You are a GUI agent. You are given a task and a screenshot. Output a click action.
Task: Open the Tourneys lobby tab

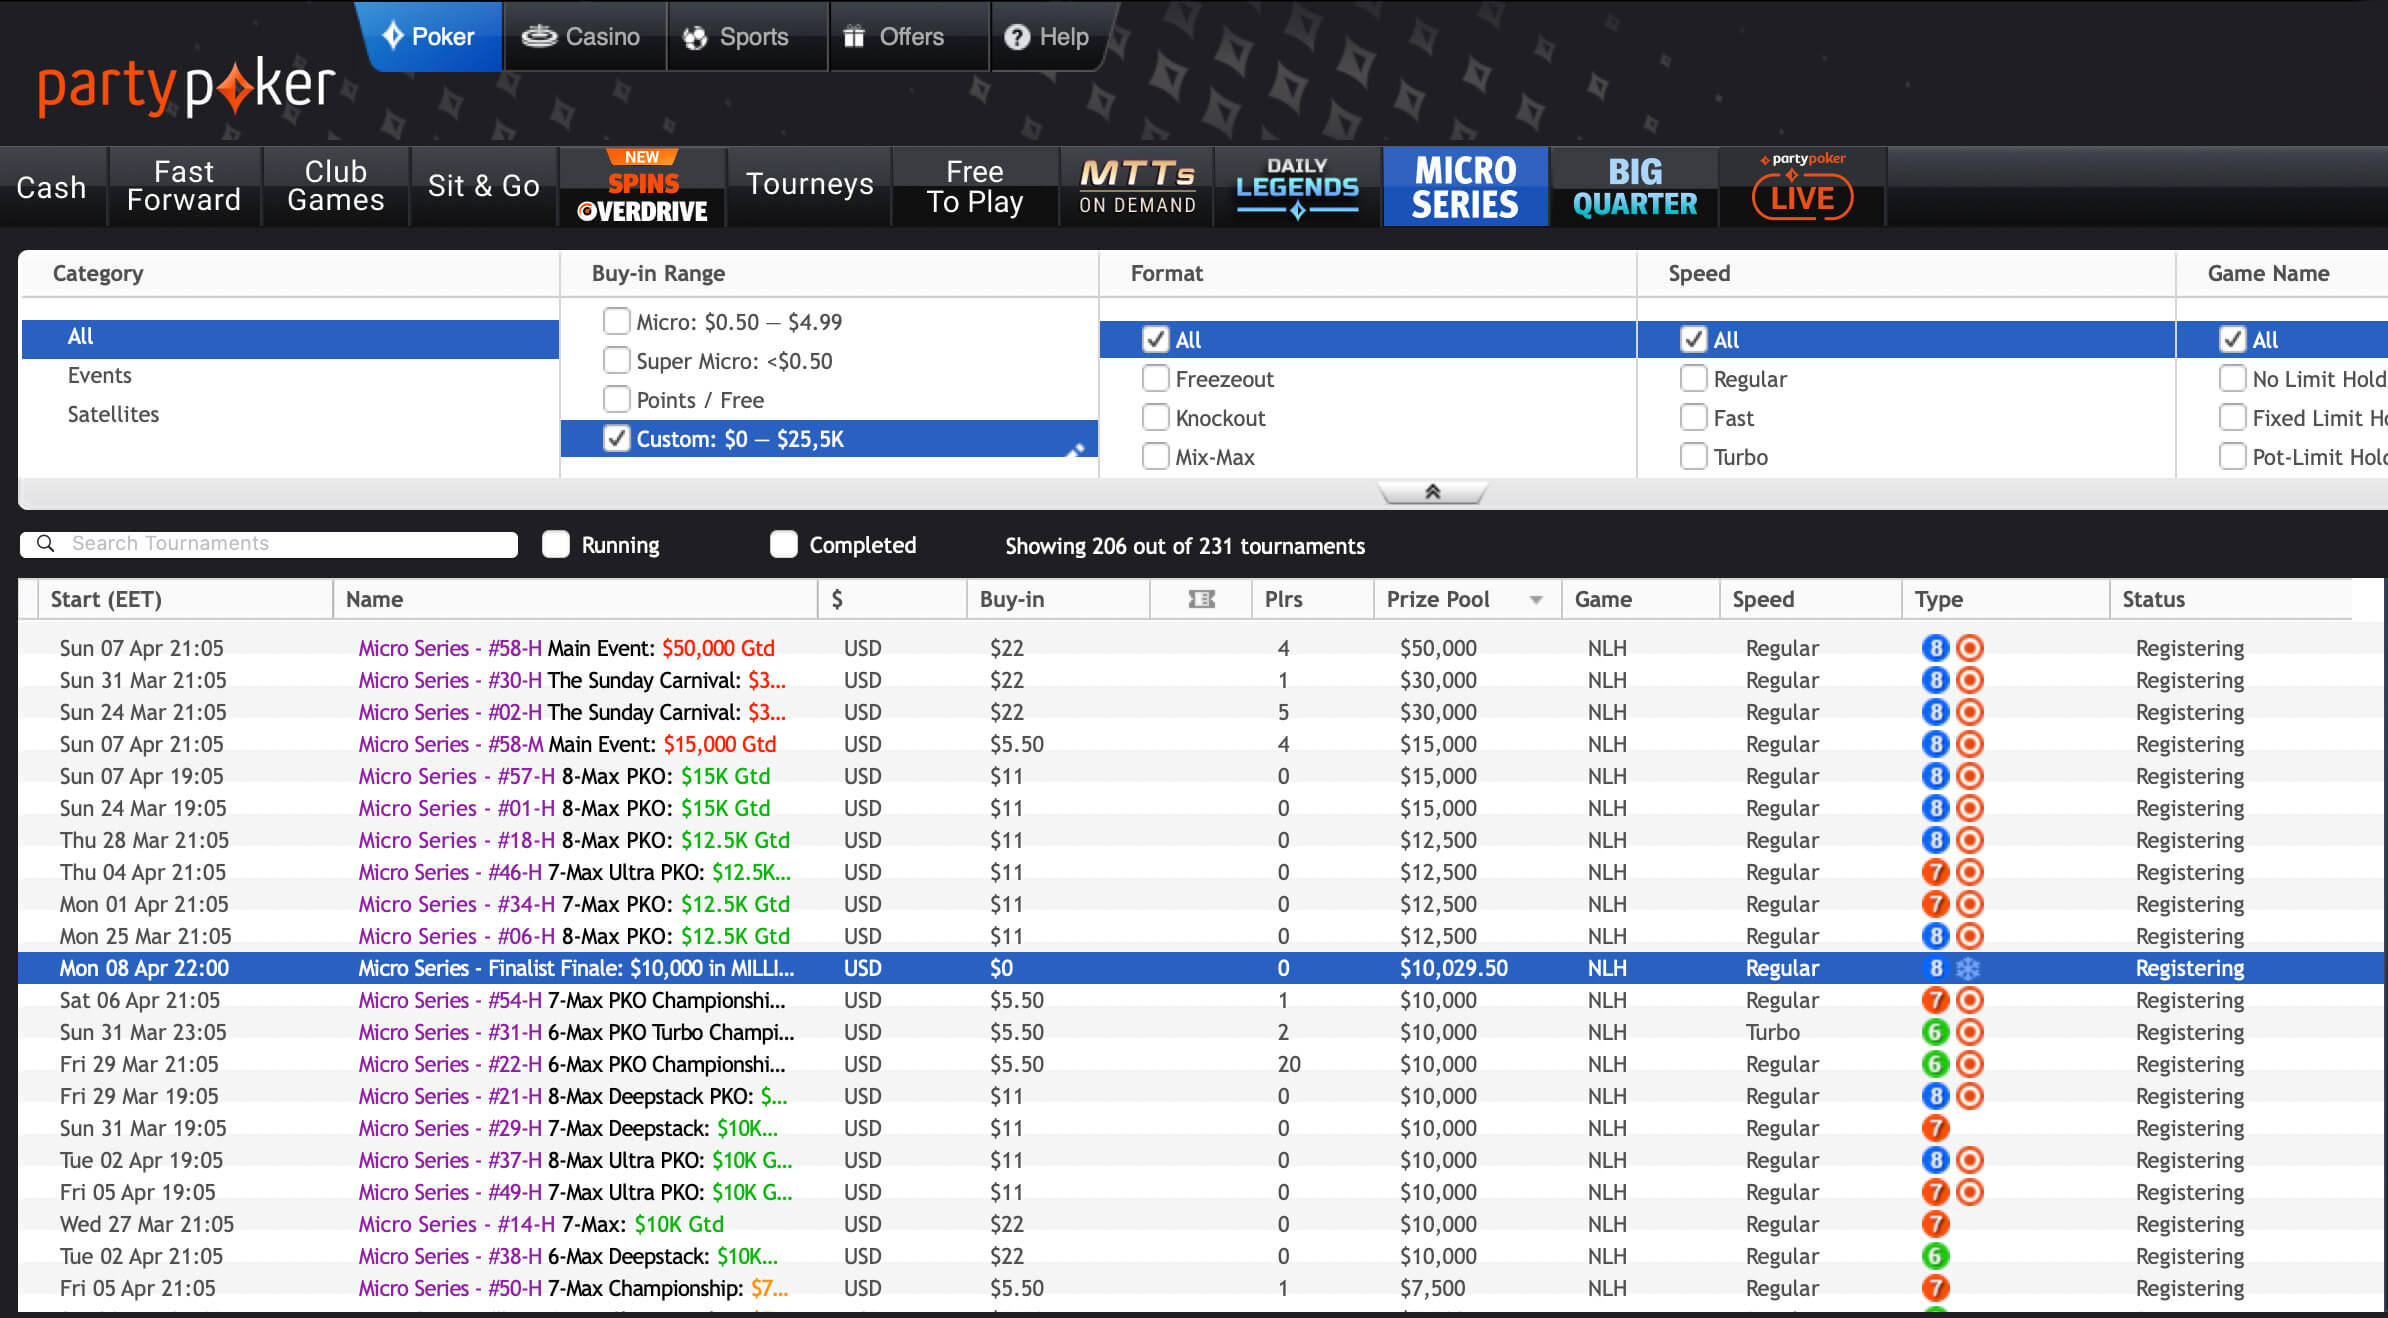[x=809, y=185]
